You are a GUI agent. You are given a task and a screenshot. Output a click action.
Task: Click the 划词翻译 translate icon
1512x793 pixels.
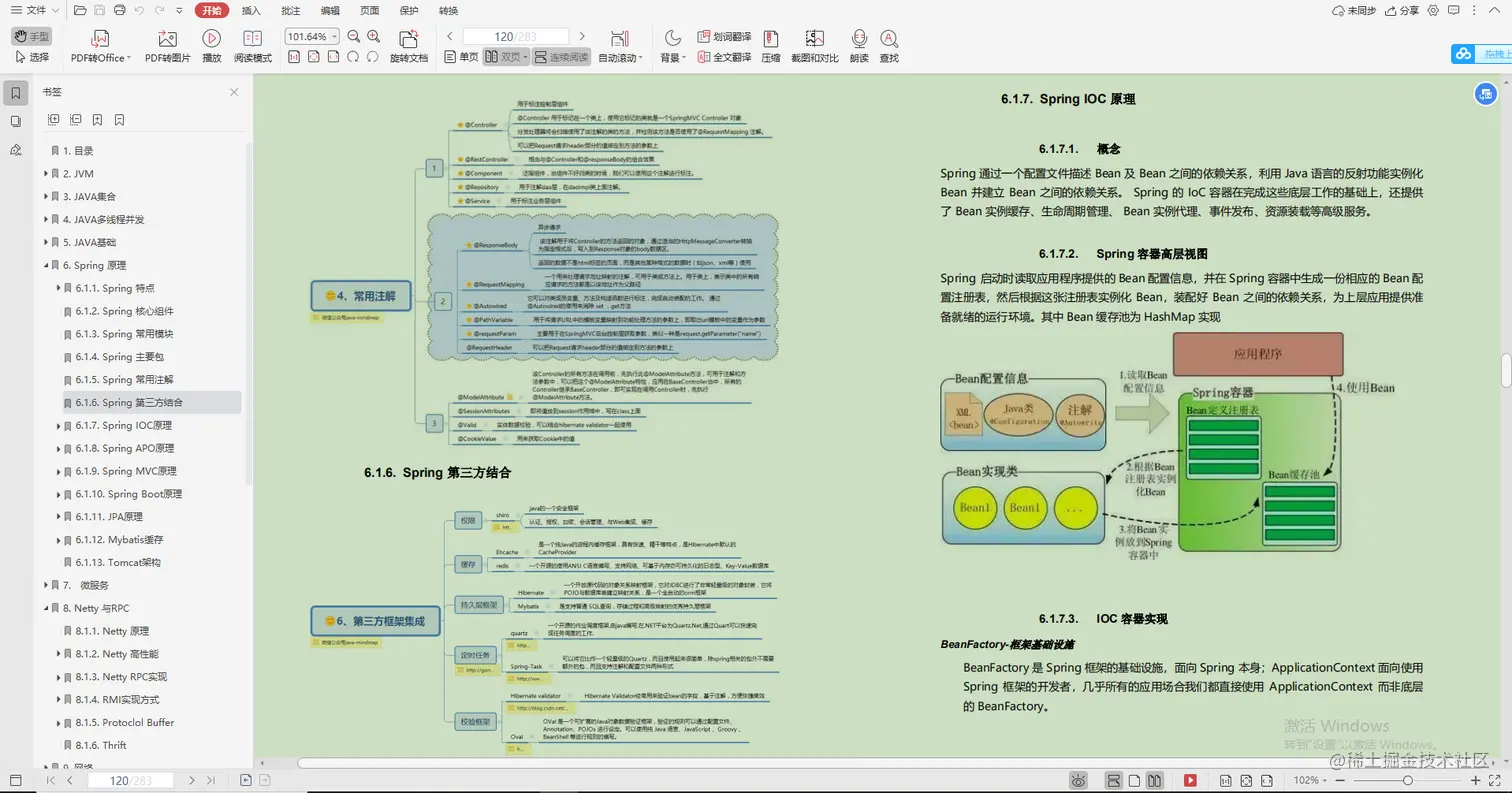(x=725, y=36)
